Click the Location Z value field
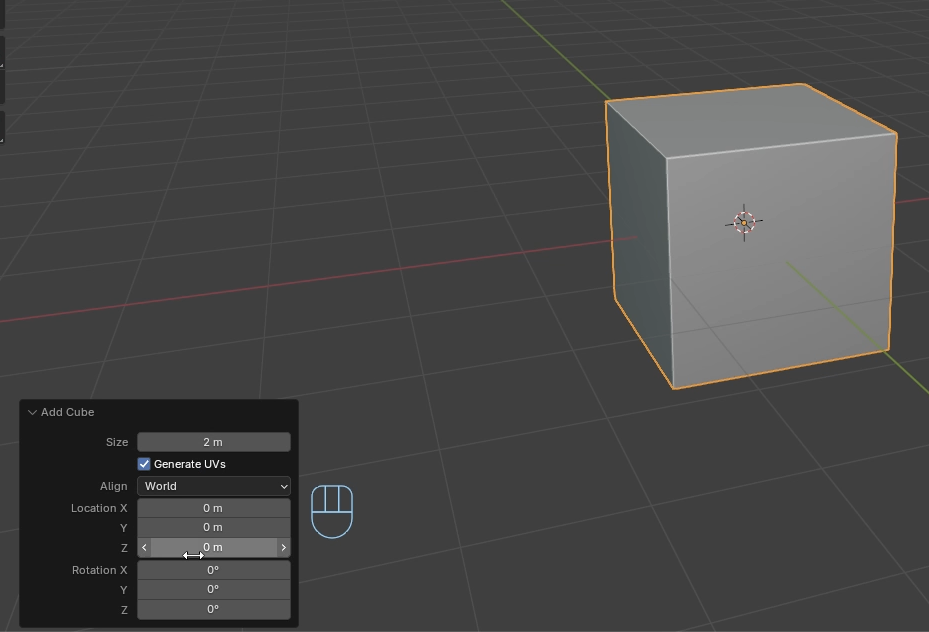 pos(214,547)
